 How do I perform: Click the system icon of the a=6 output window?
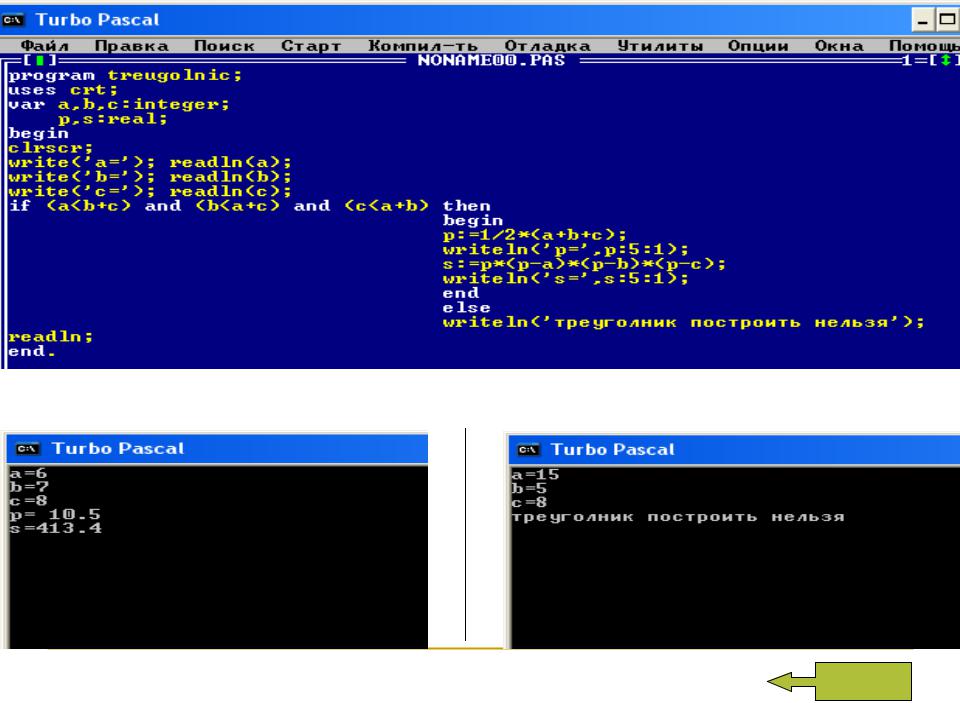pos(28,449)
